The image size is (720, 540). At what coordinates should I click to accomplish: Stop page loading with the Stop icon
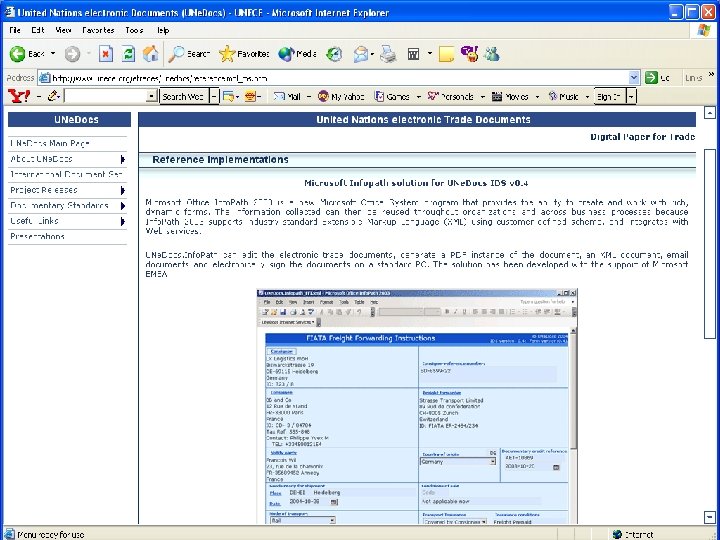pos(106,54)
